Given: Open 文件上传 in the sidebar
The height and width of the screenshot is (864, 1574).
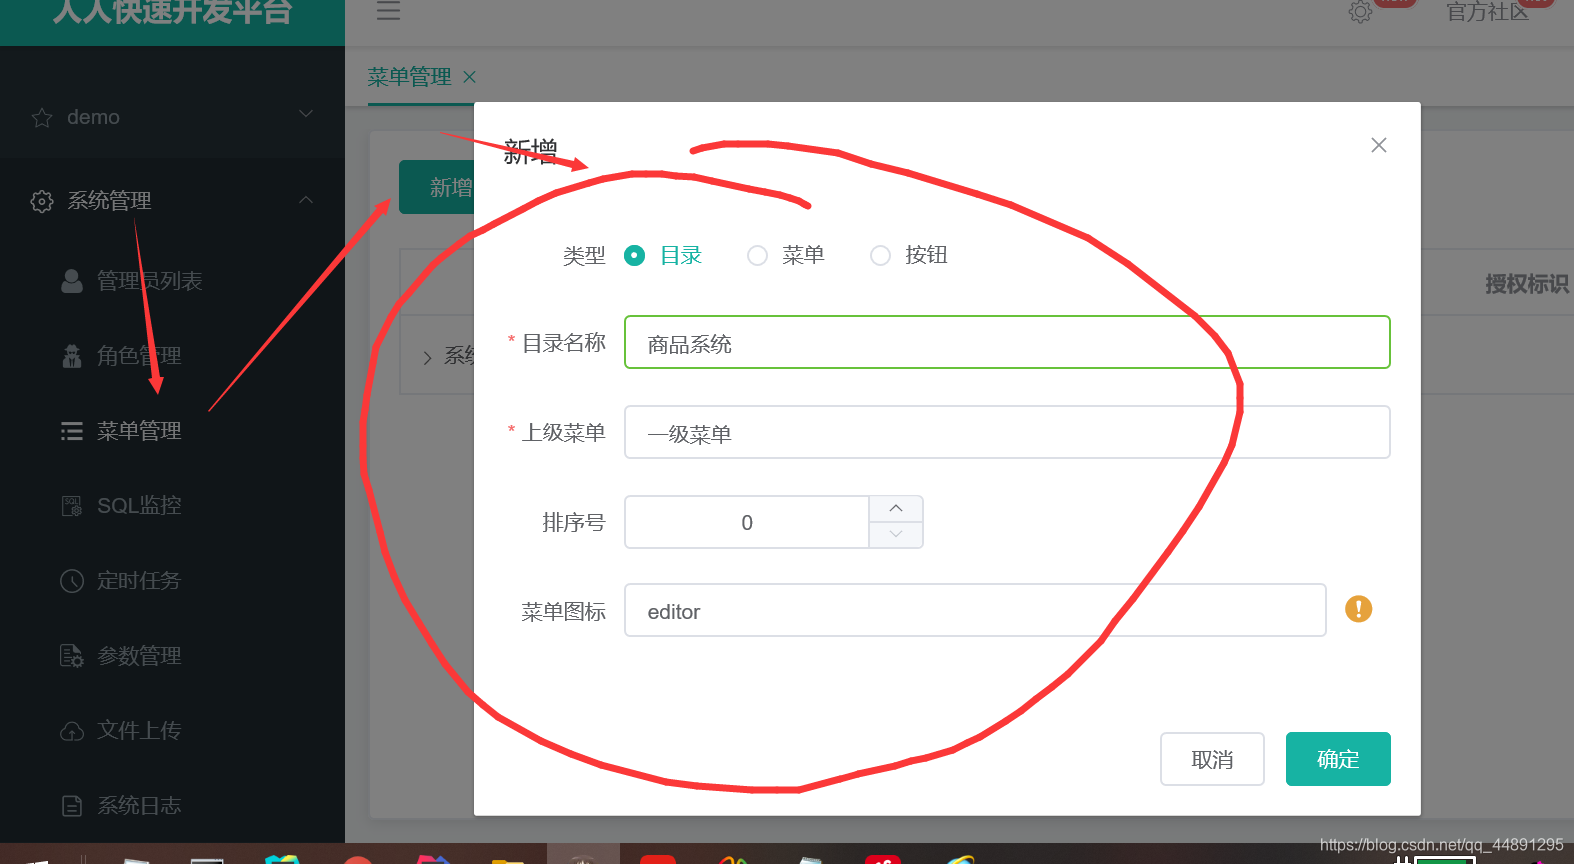Looking at the screenshot, I should coord(139,731).
